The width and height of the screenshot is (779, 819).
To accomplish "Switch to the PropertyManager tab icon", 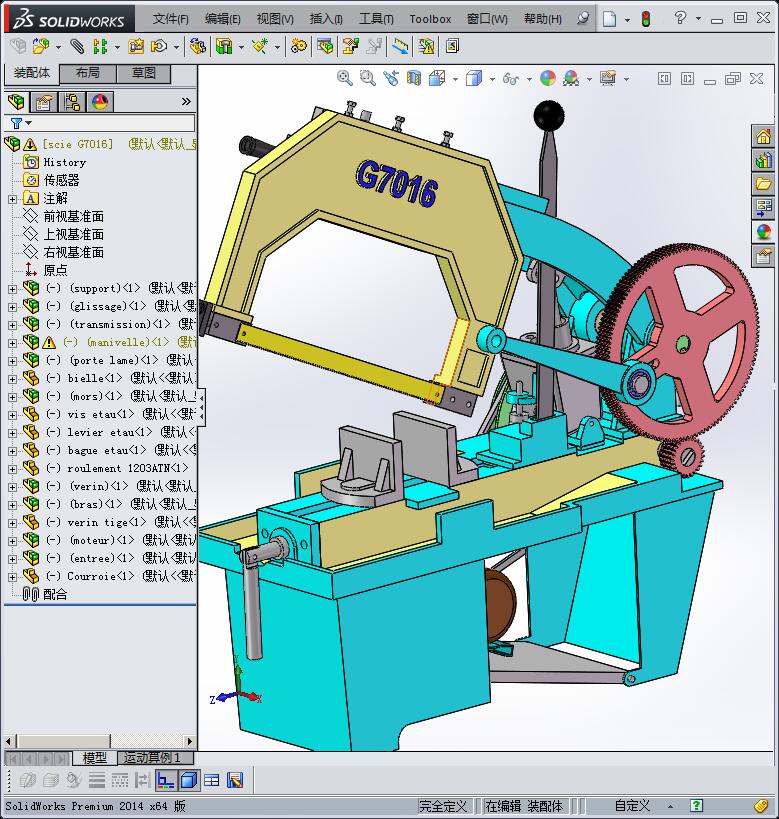I will (x=43, y=102).
